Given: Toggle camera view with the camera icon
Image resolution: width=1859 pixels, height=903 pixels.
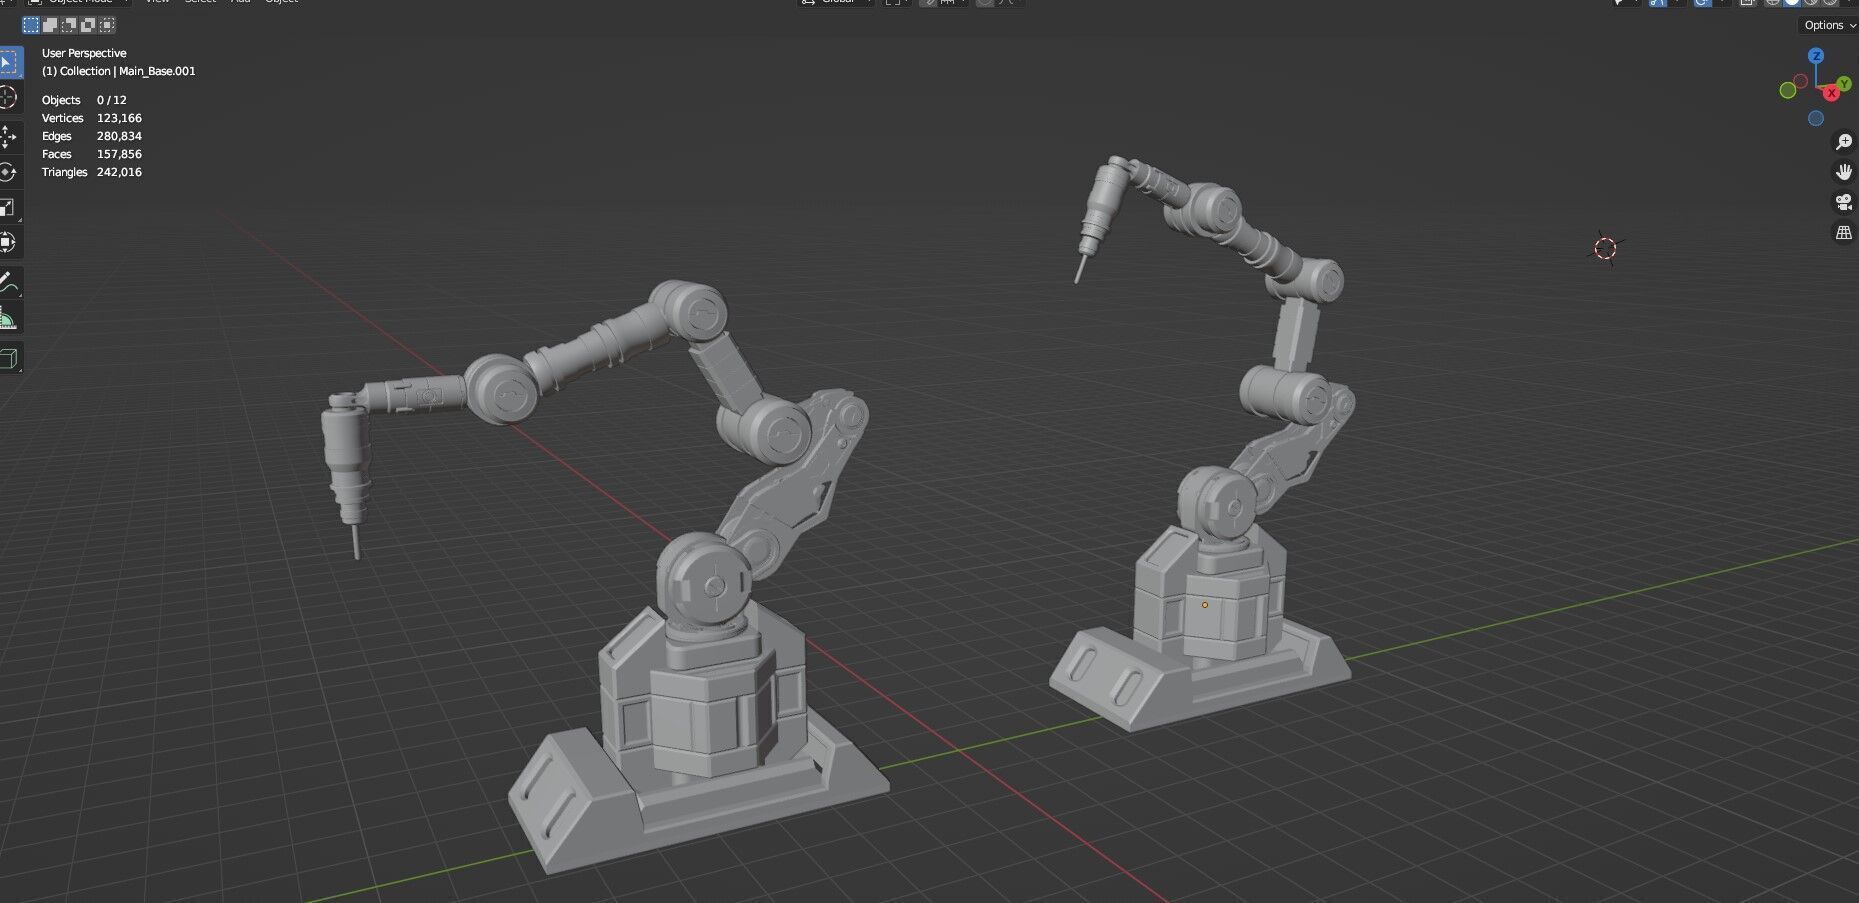Looking at the screenshot, I should pyautogui.click(x=1844, y=202).
